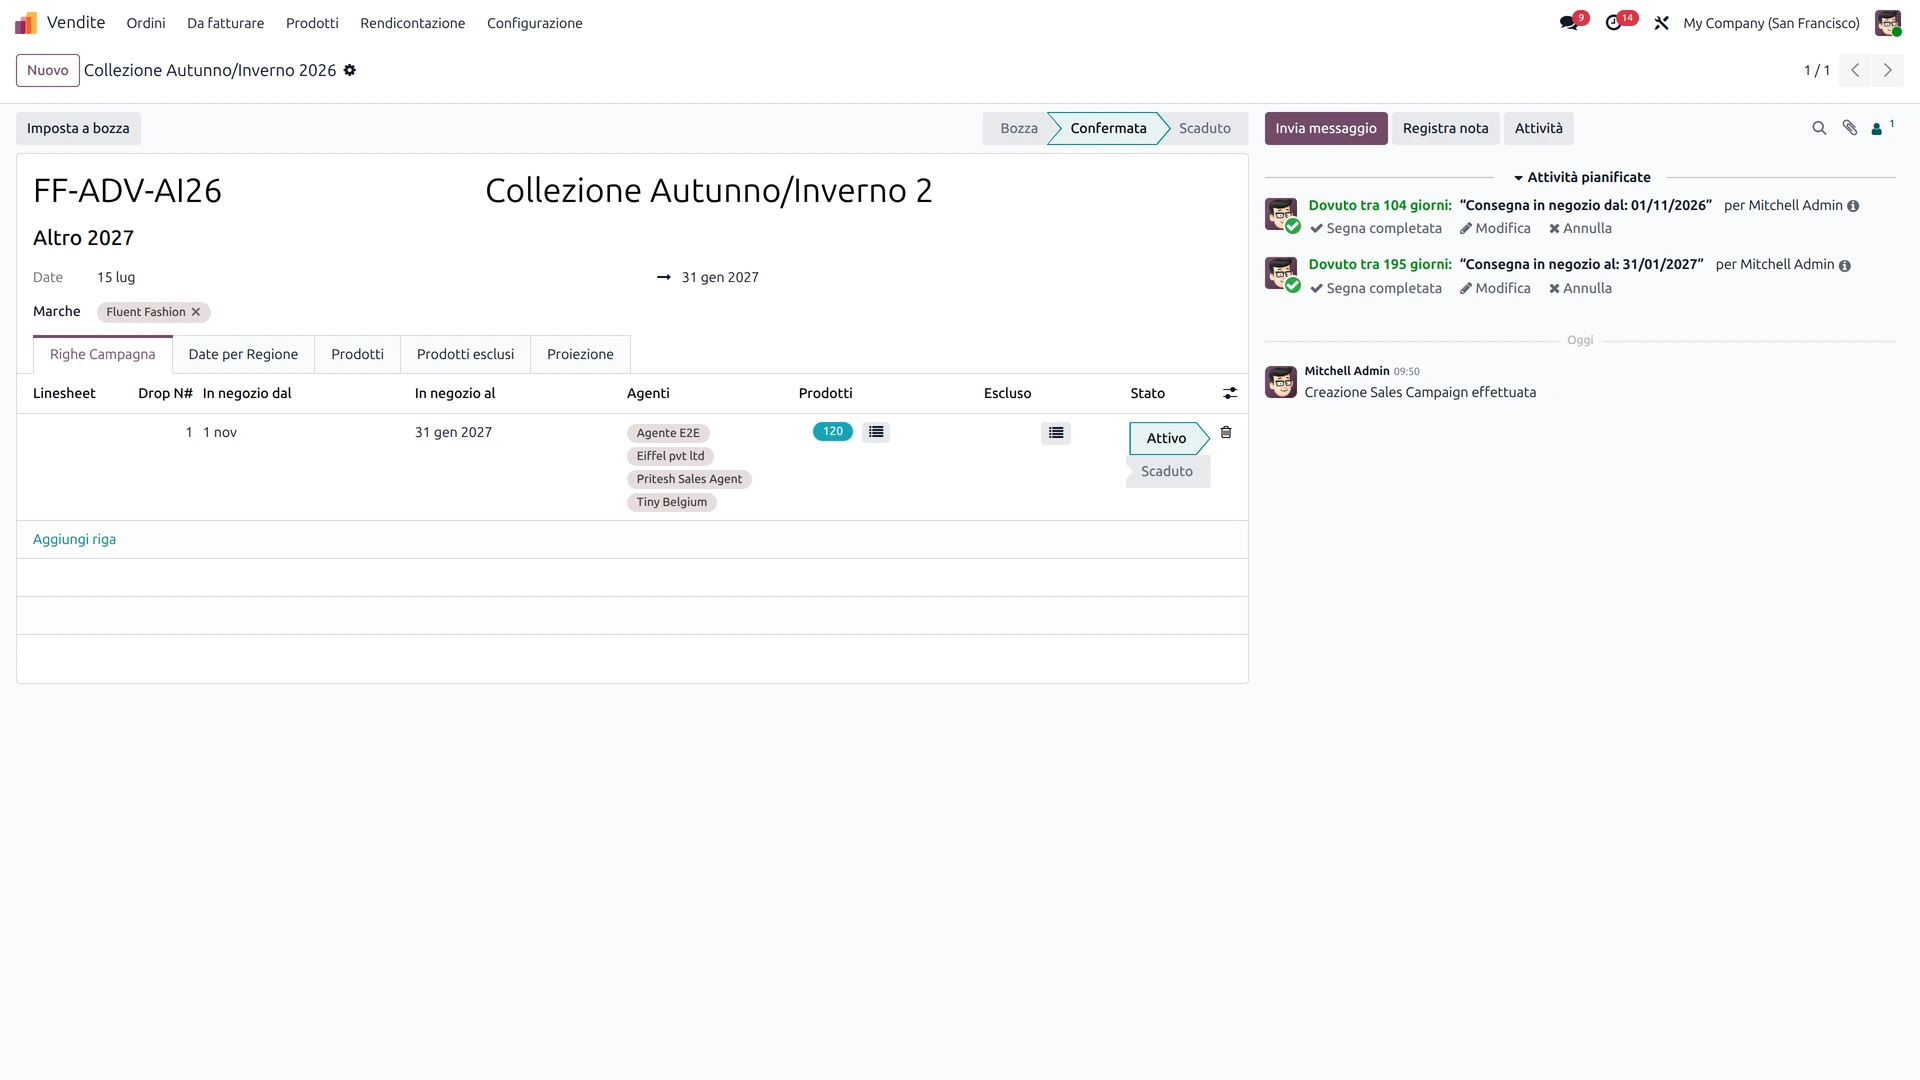Viewport: 1920px width, 1080px height.
Task: Set the row Stato to Scaduto
Action: [1167, 471]
